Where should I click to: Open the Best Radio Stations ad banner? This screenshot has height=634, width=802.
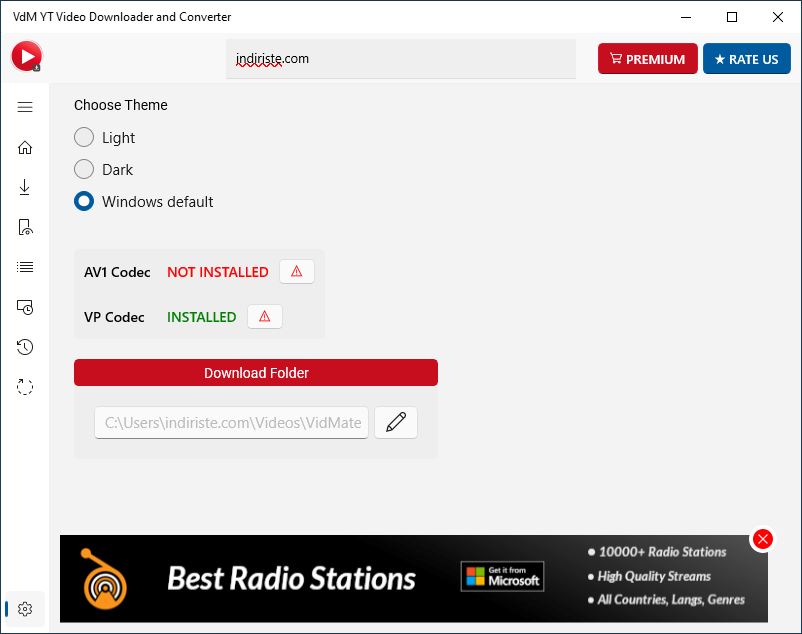(x=414, y=579)
